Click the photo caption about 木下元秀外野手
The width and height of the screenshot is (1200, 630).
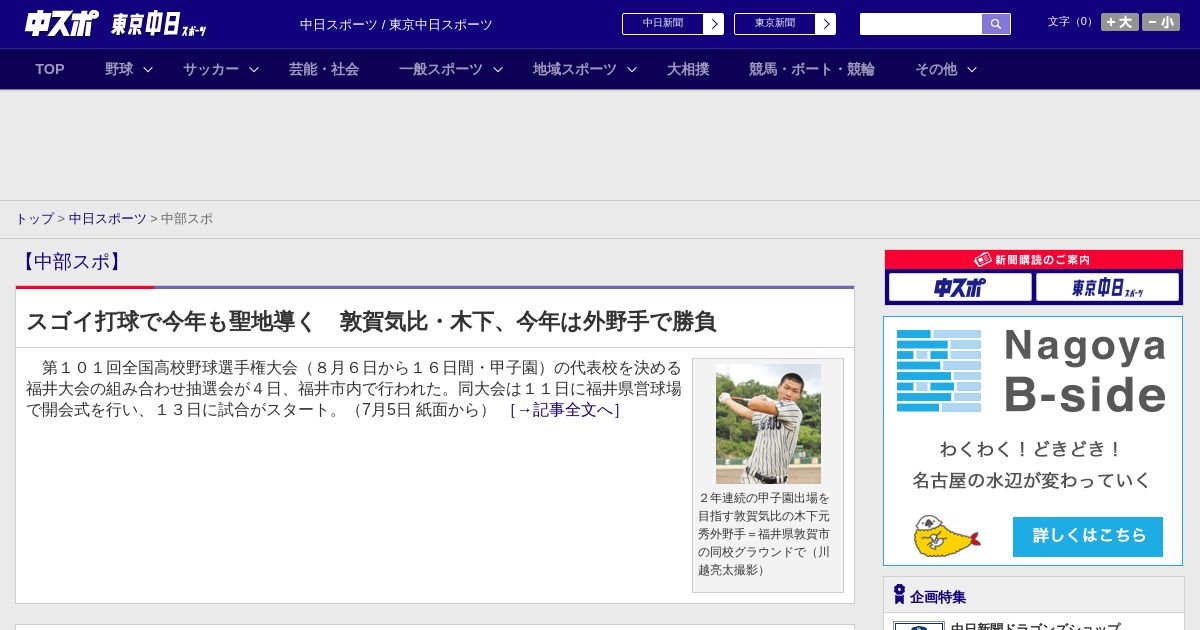click(x=766, y=534)
